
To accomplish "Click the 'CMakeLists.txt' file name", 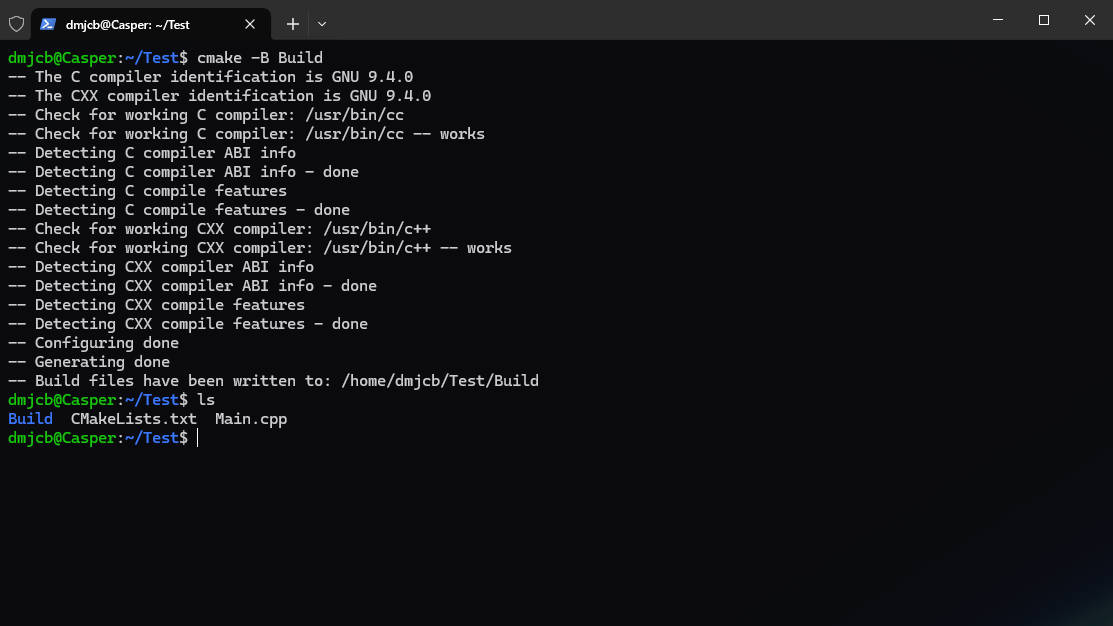I will click(x=133, y=419).
